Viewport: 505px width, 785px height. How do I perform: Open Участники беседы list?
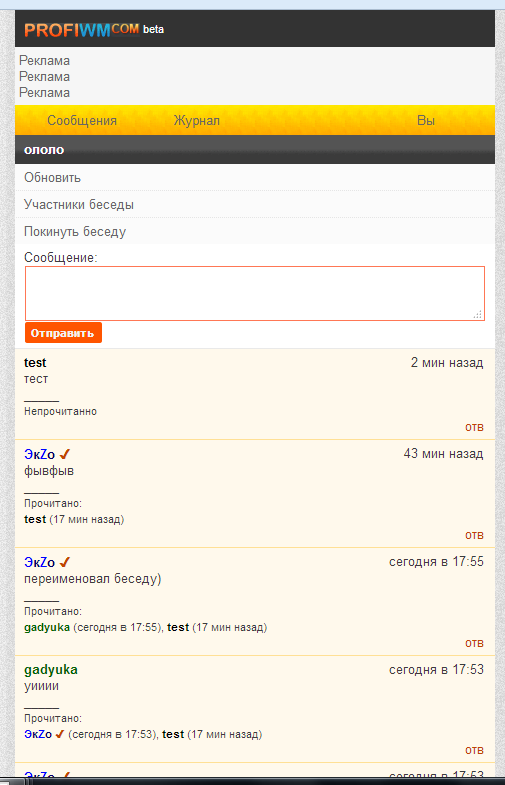tap(79, 205)
